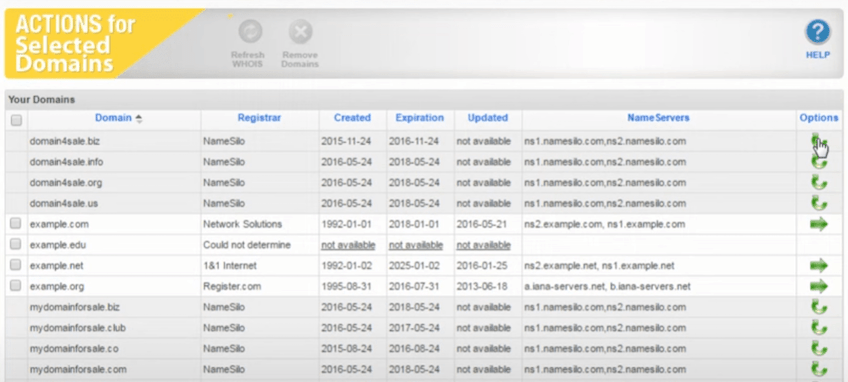Click the 2017-05-24 expiration date

pyautogui.click(x=413, y=328)
